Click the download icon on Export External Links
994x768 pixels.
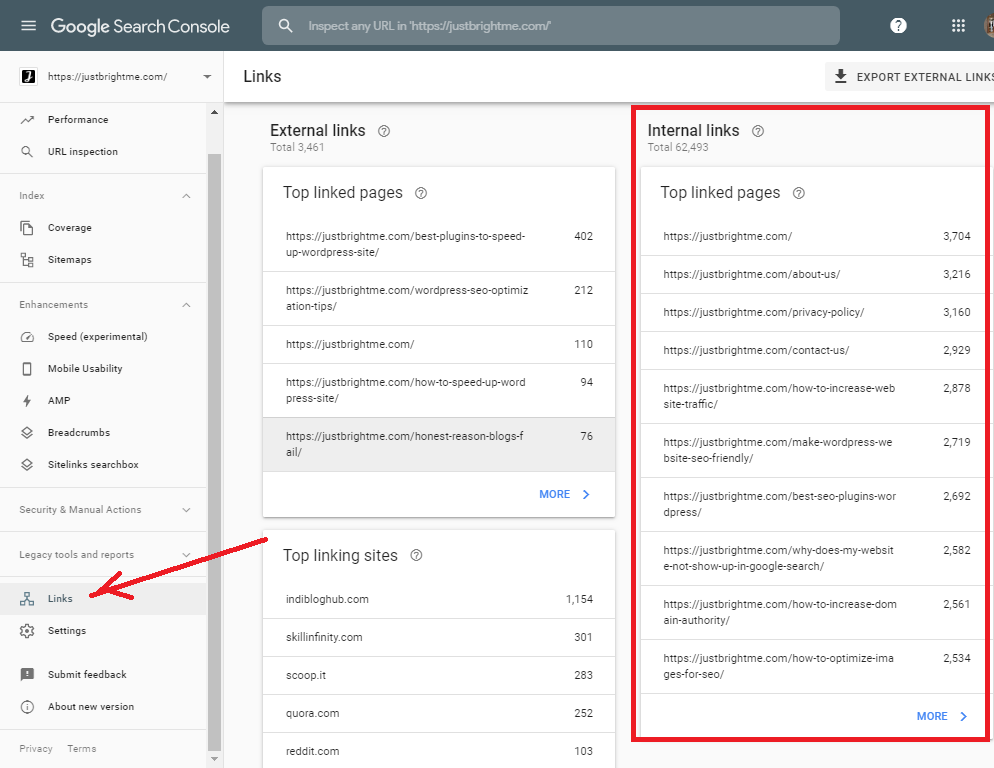[x=841, y=77]
